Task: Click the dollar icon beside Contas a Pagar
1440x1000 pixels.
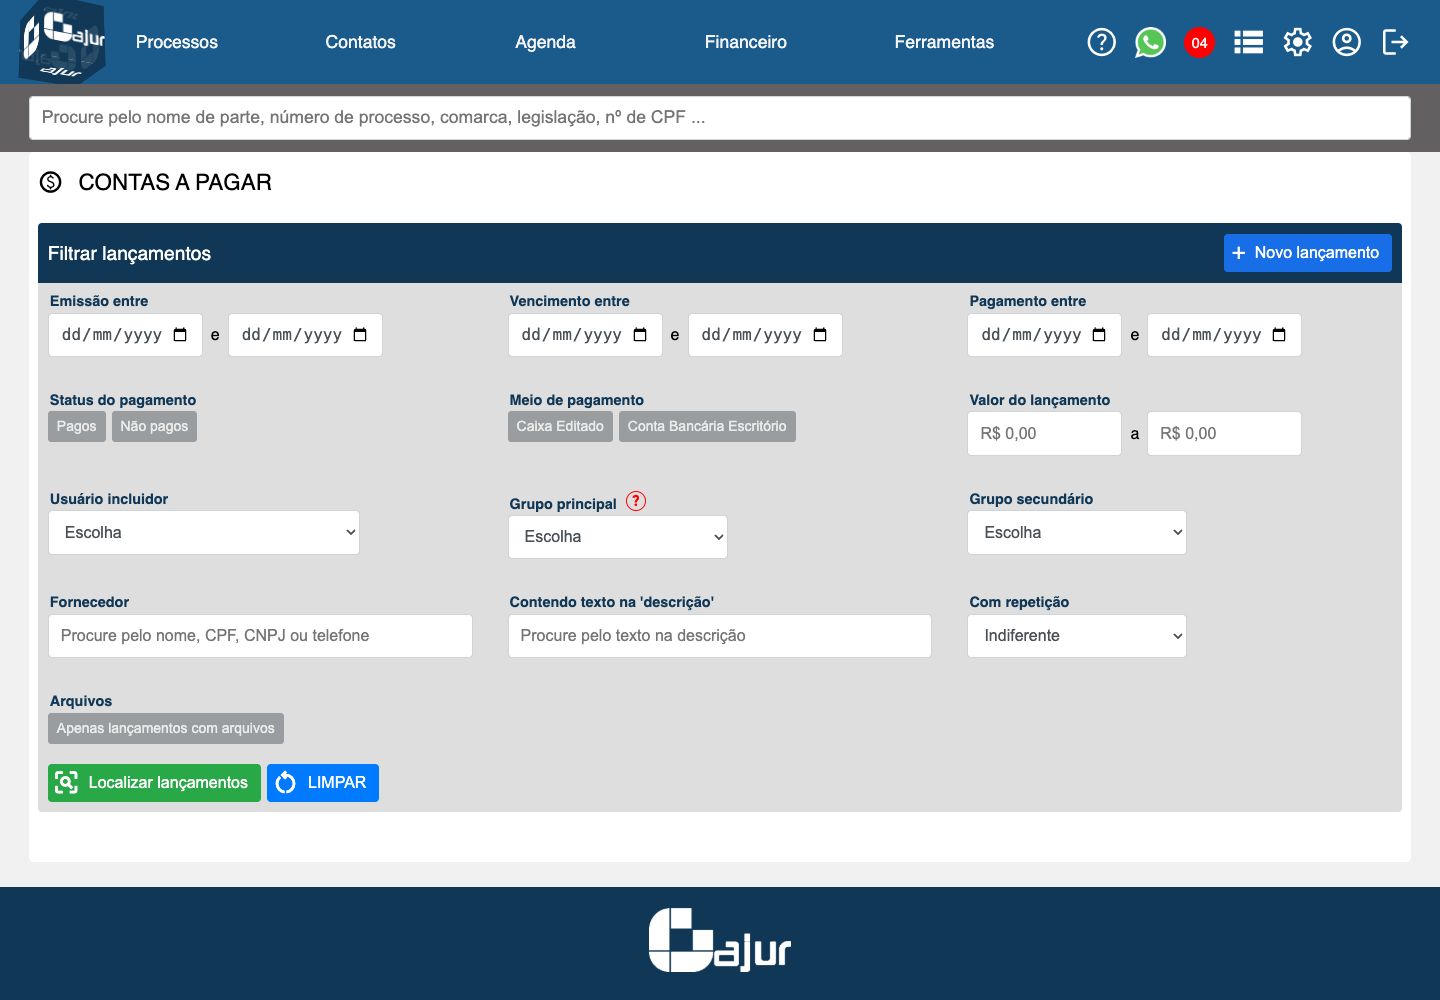Action: [50, 182]
